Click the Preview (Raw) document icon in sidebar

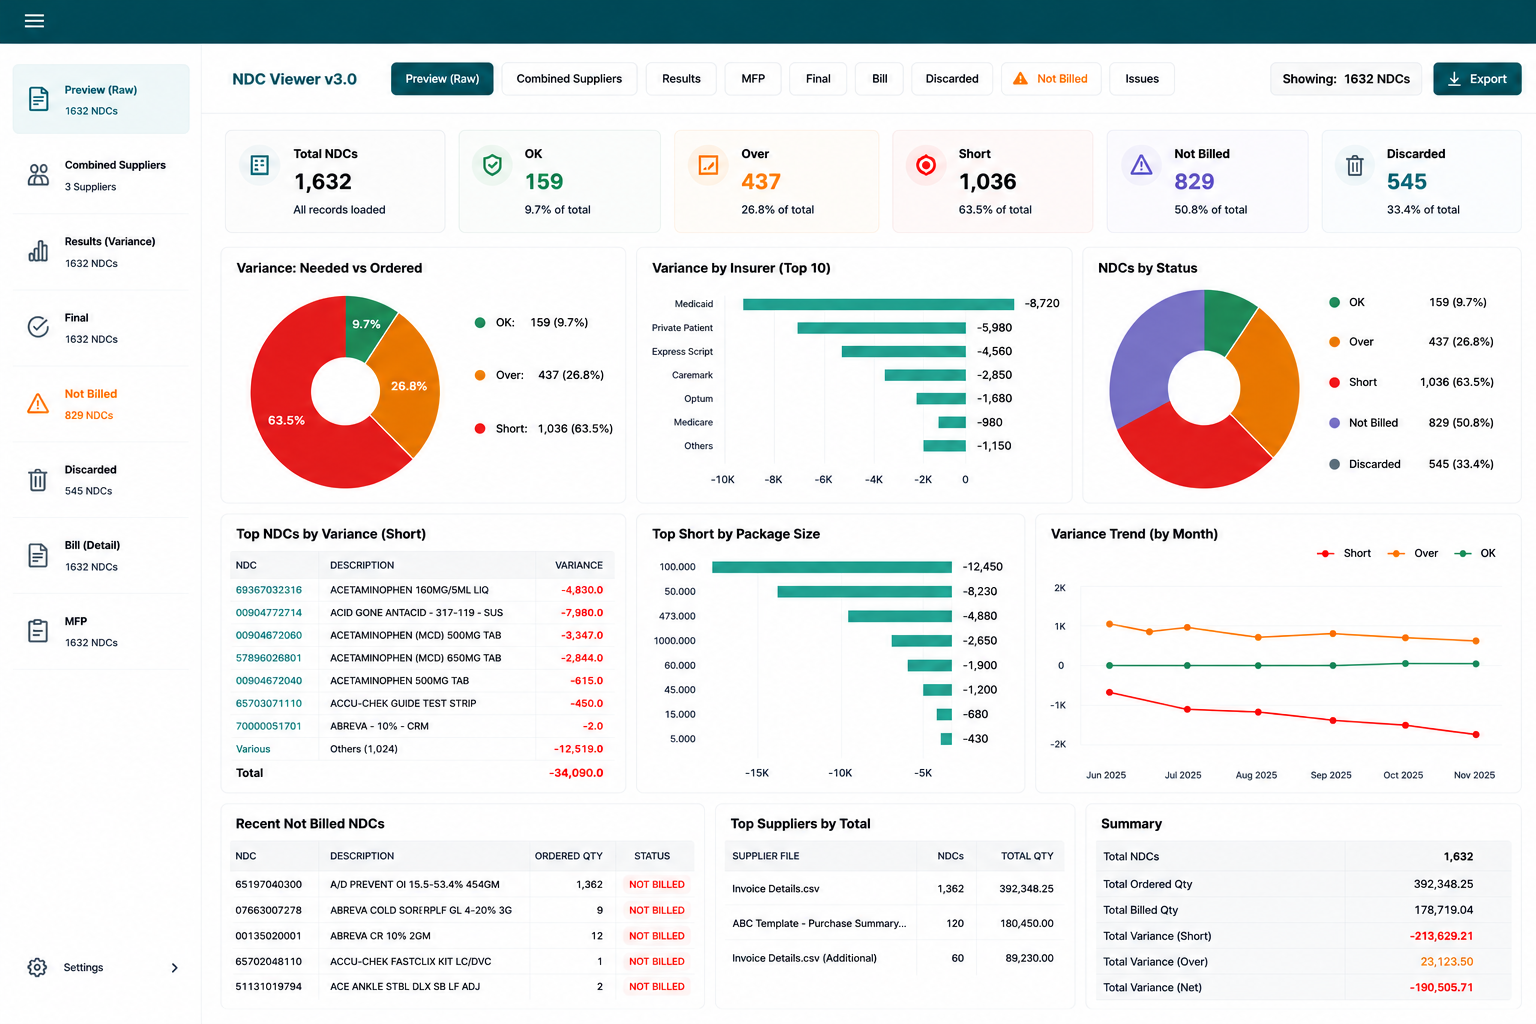click(x=39, y=99)
